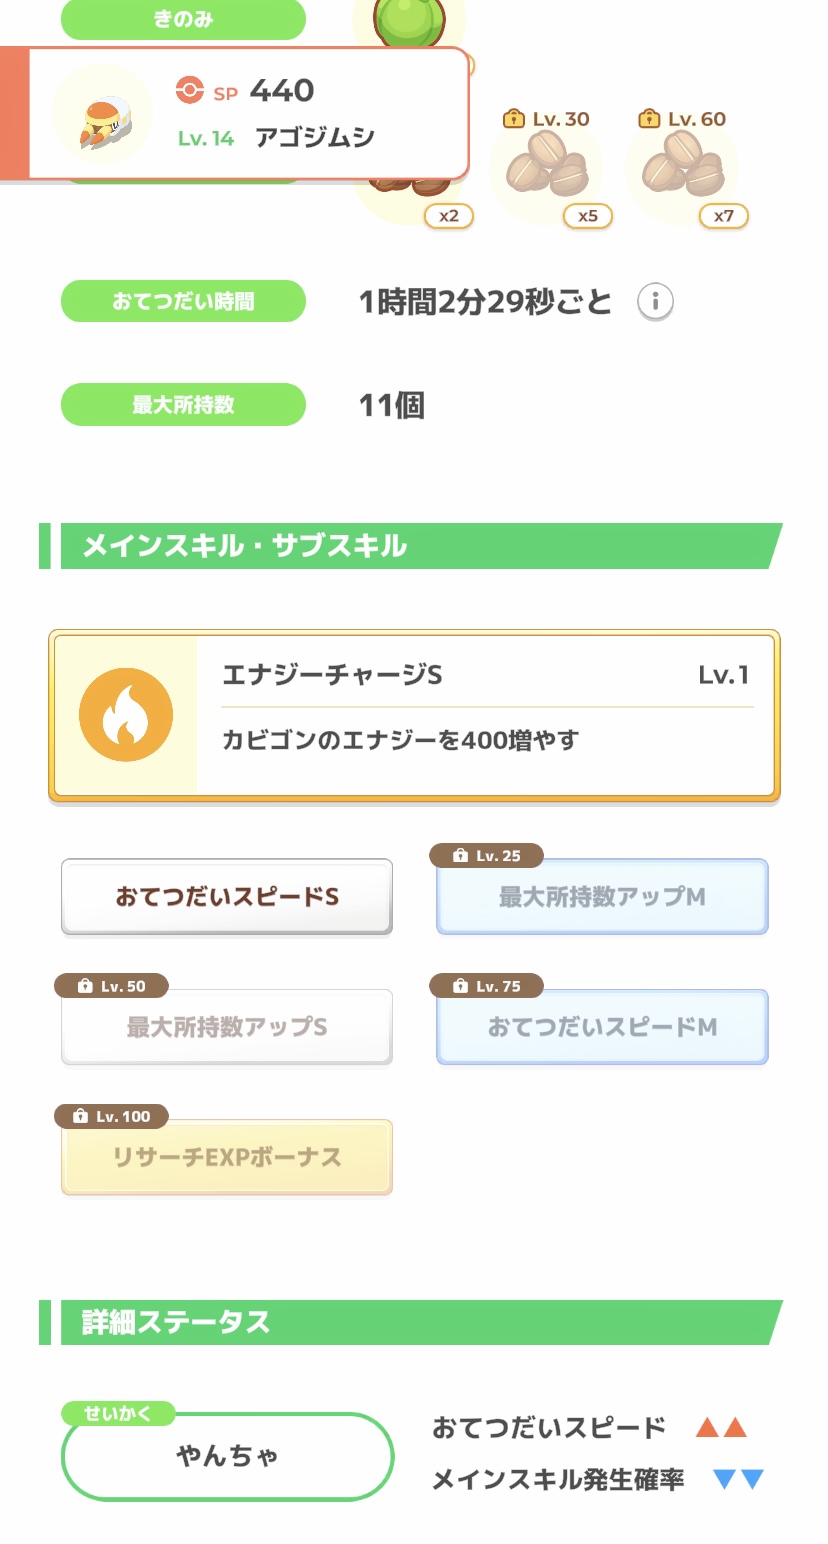The image size is (828, 1544).
Task: Tap the lock icon on Lv. 25 badge
Action: [460, 856]
